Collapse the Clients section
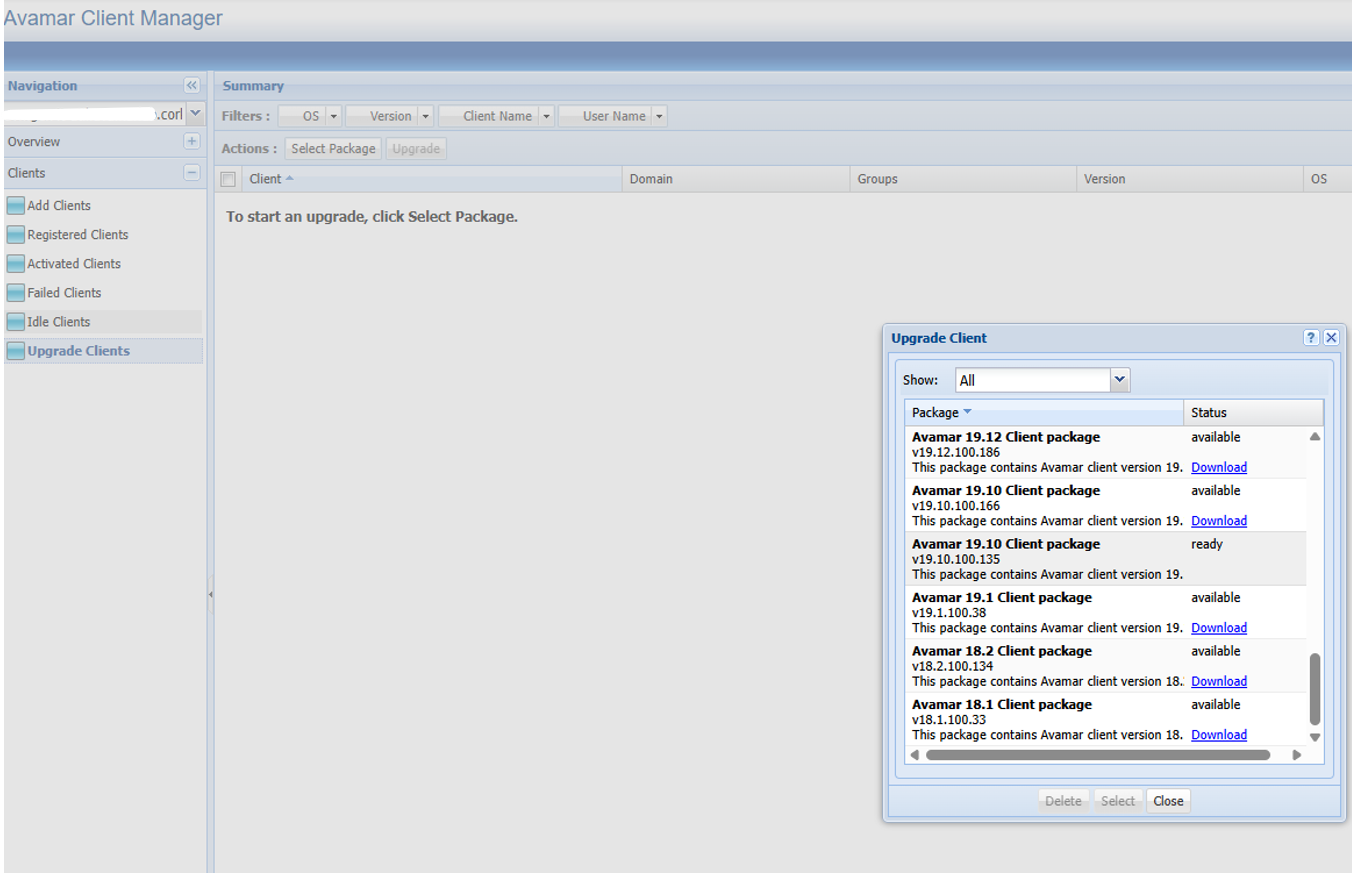This screenshot has height=873, width=1352. pyautogui.click(x=190, y=172)
